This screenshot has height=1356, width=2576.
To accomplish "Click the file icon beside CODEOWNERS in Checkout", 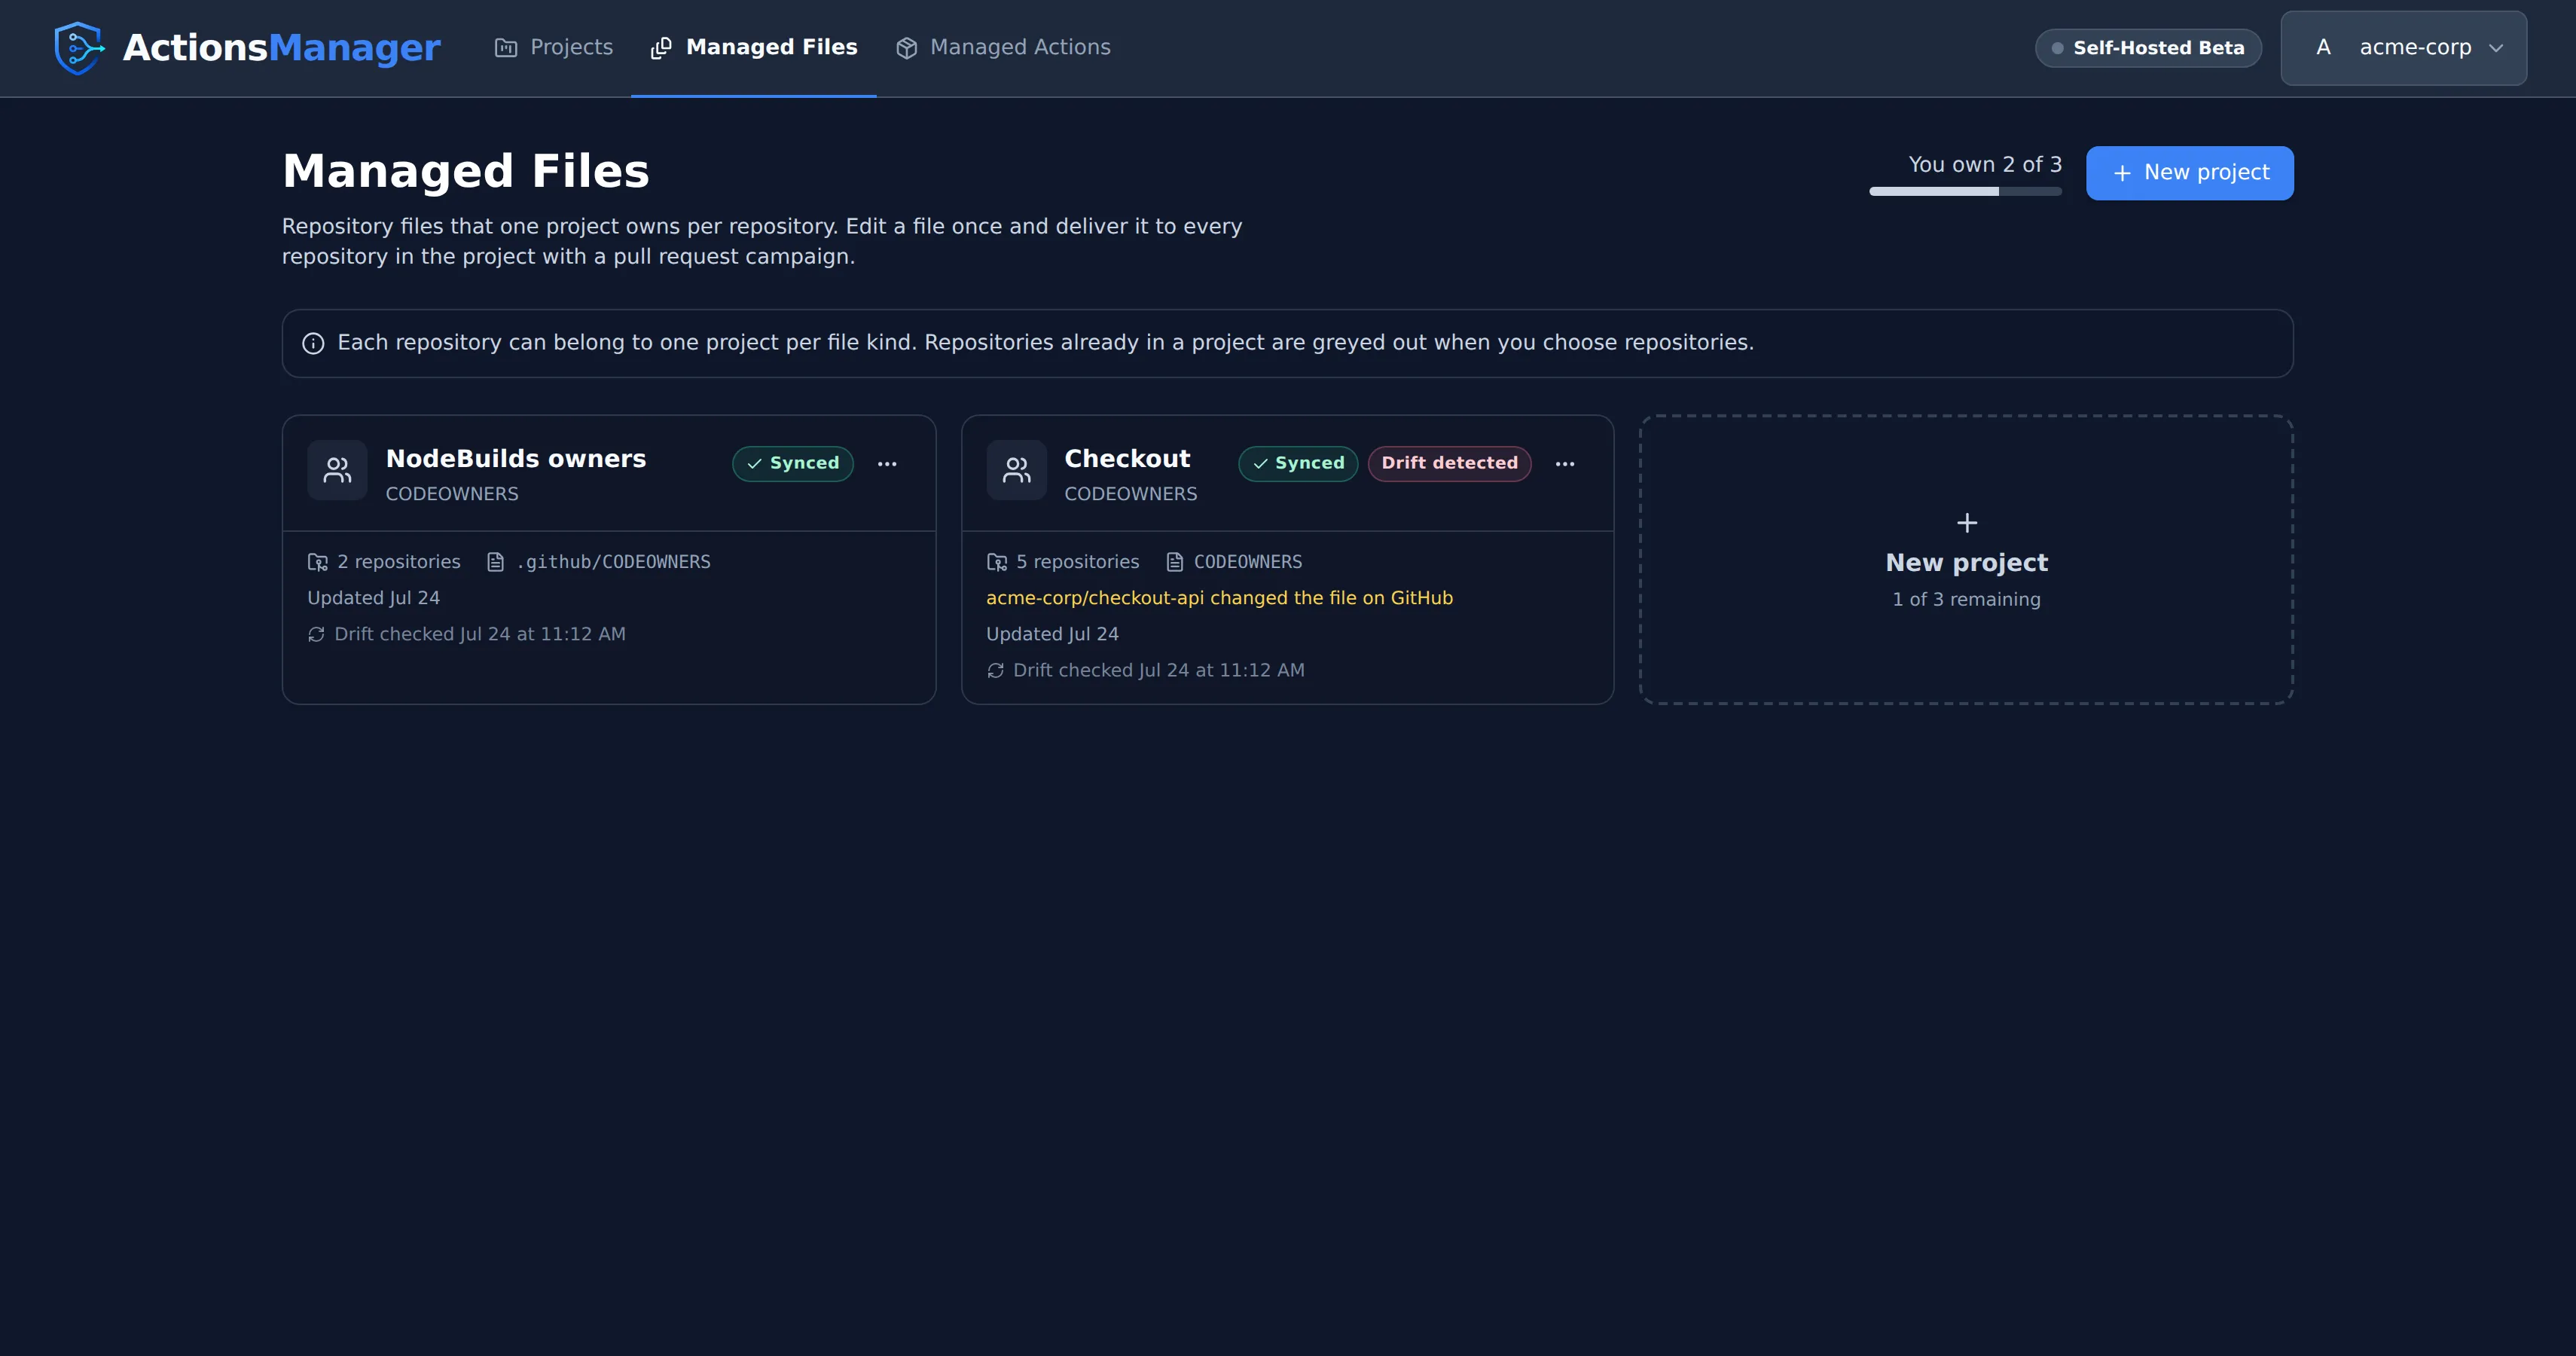I will [x=1175, y=563].
